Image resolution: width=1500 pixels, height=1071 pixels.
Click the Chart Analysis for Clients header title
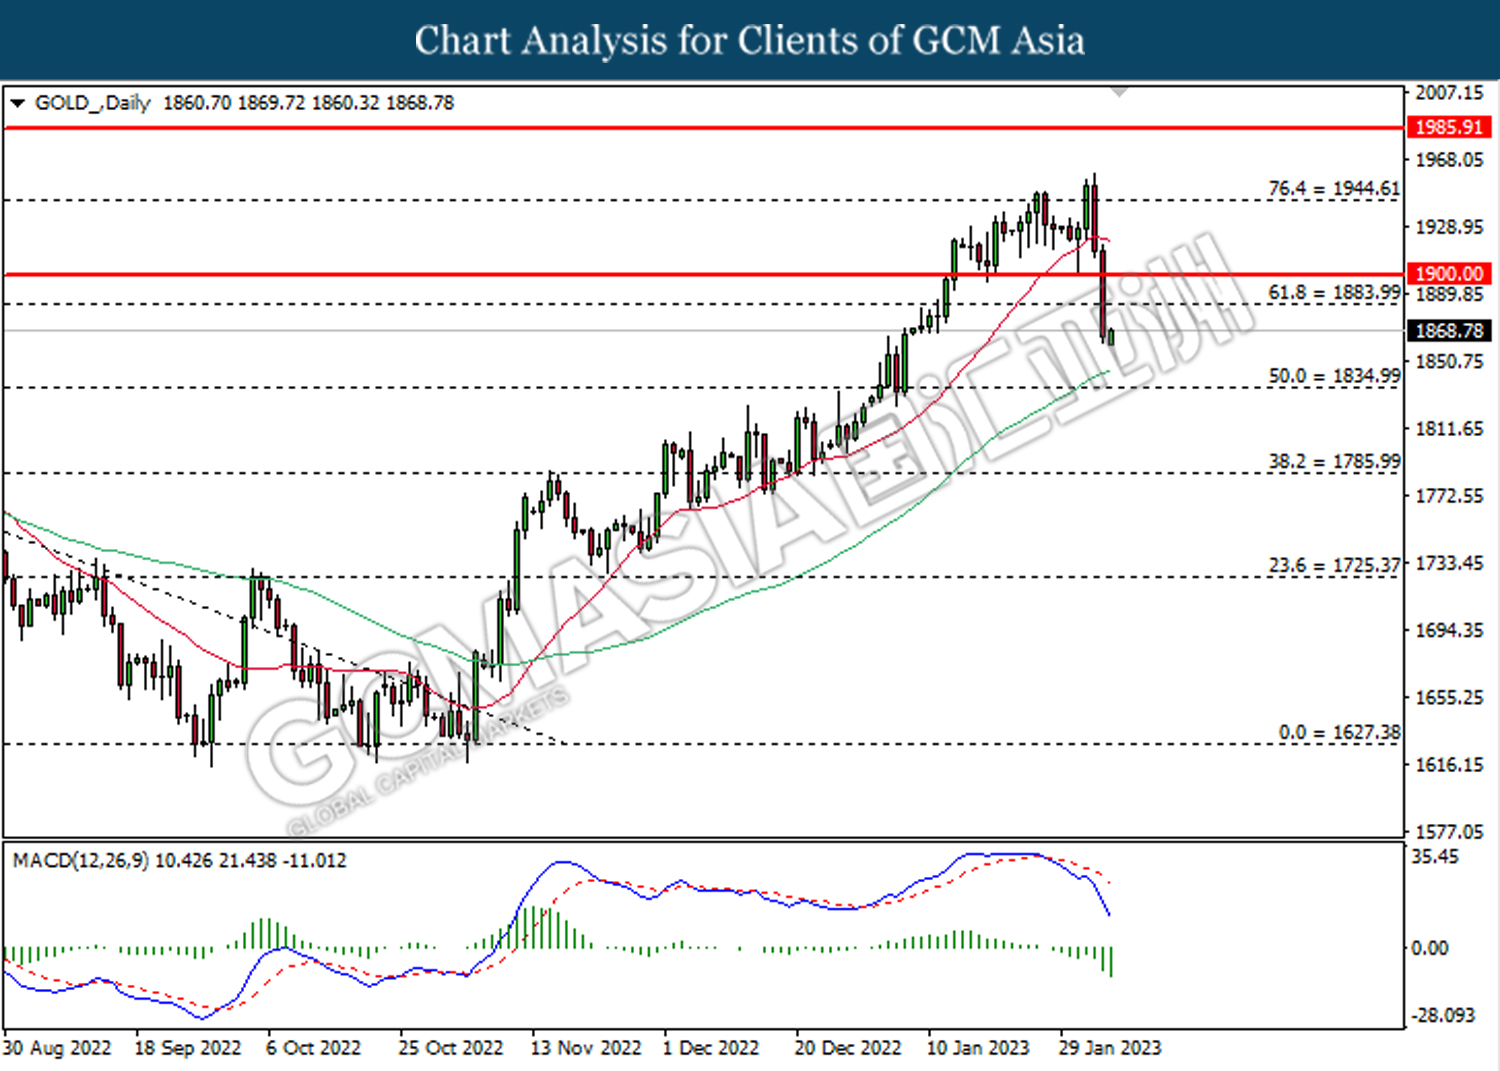pyautogui.click(x=750, y=41)
